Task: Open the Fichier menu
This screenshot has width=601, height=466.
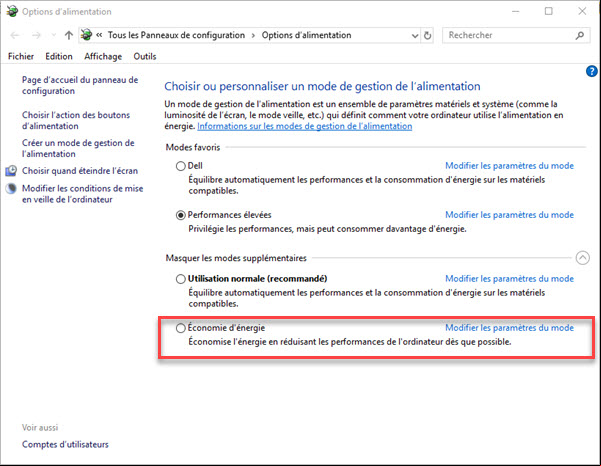Action: [x=21, y=56]
